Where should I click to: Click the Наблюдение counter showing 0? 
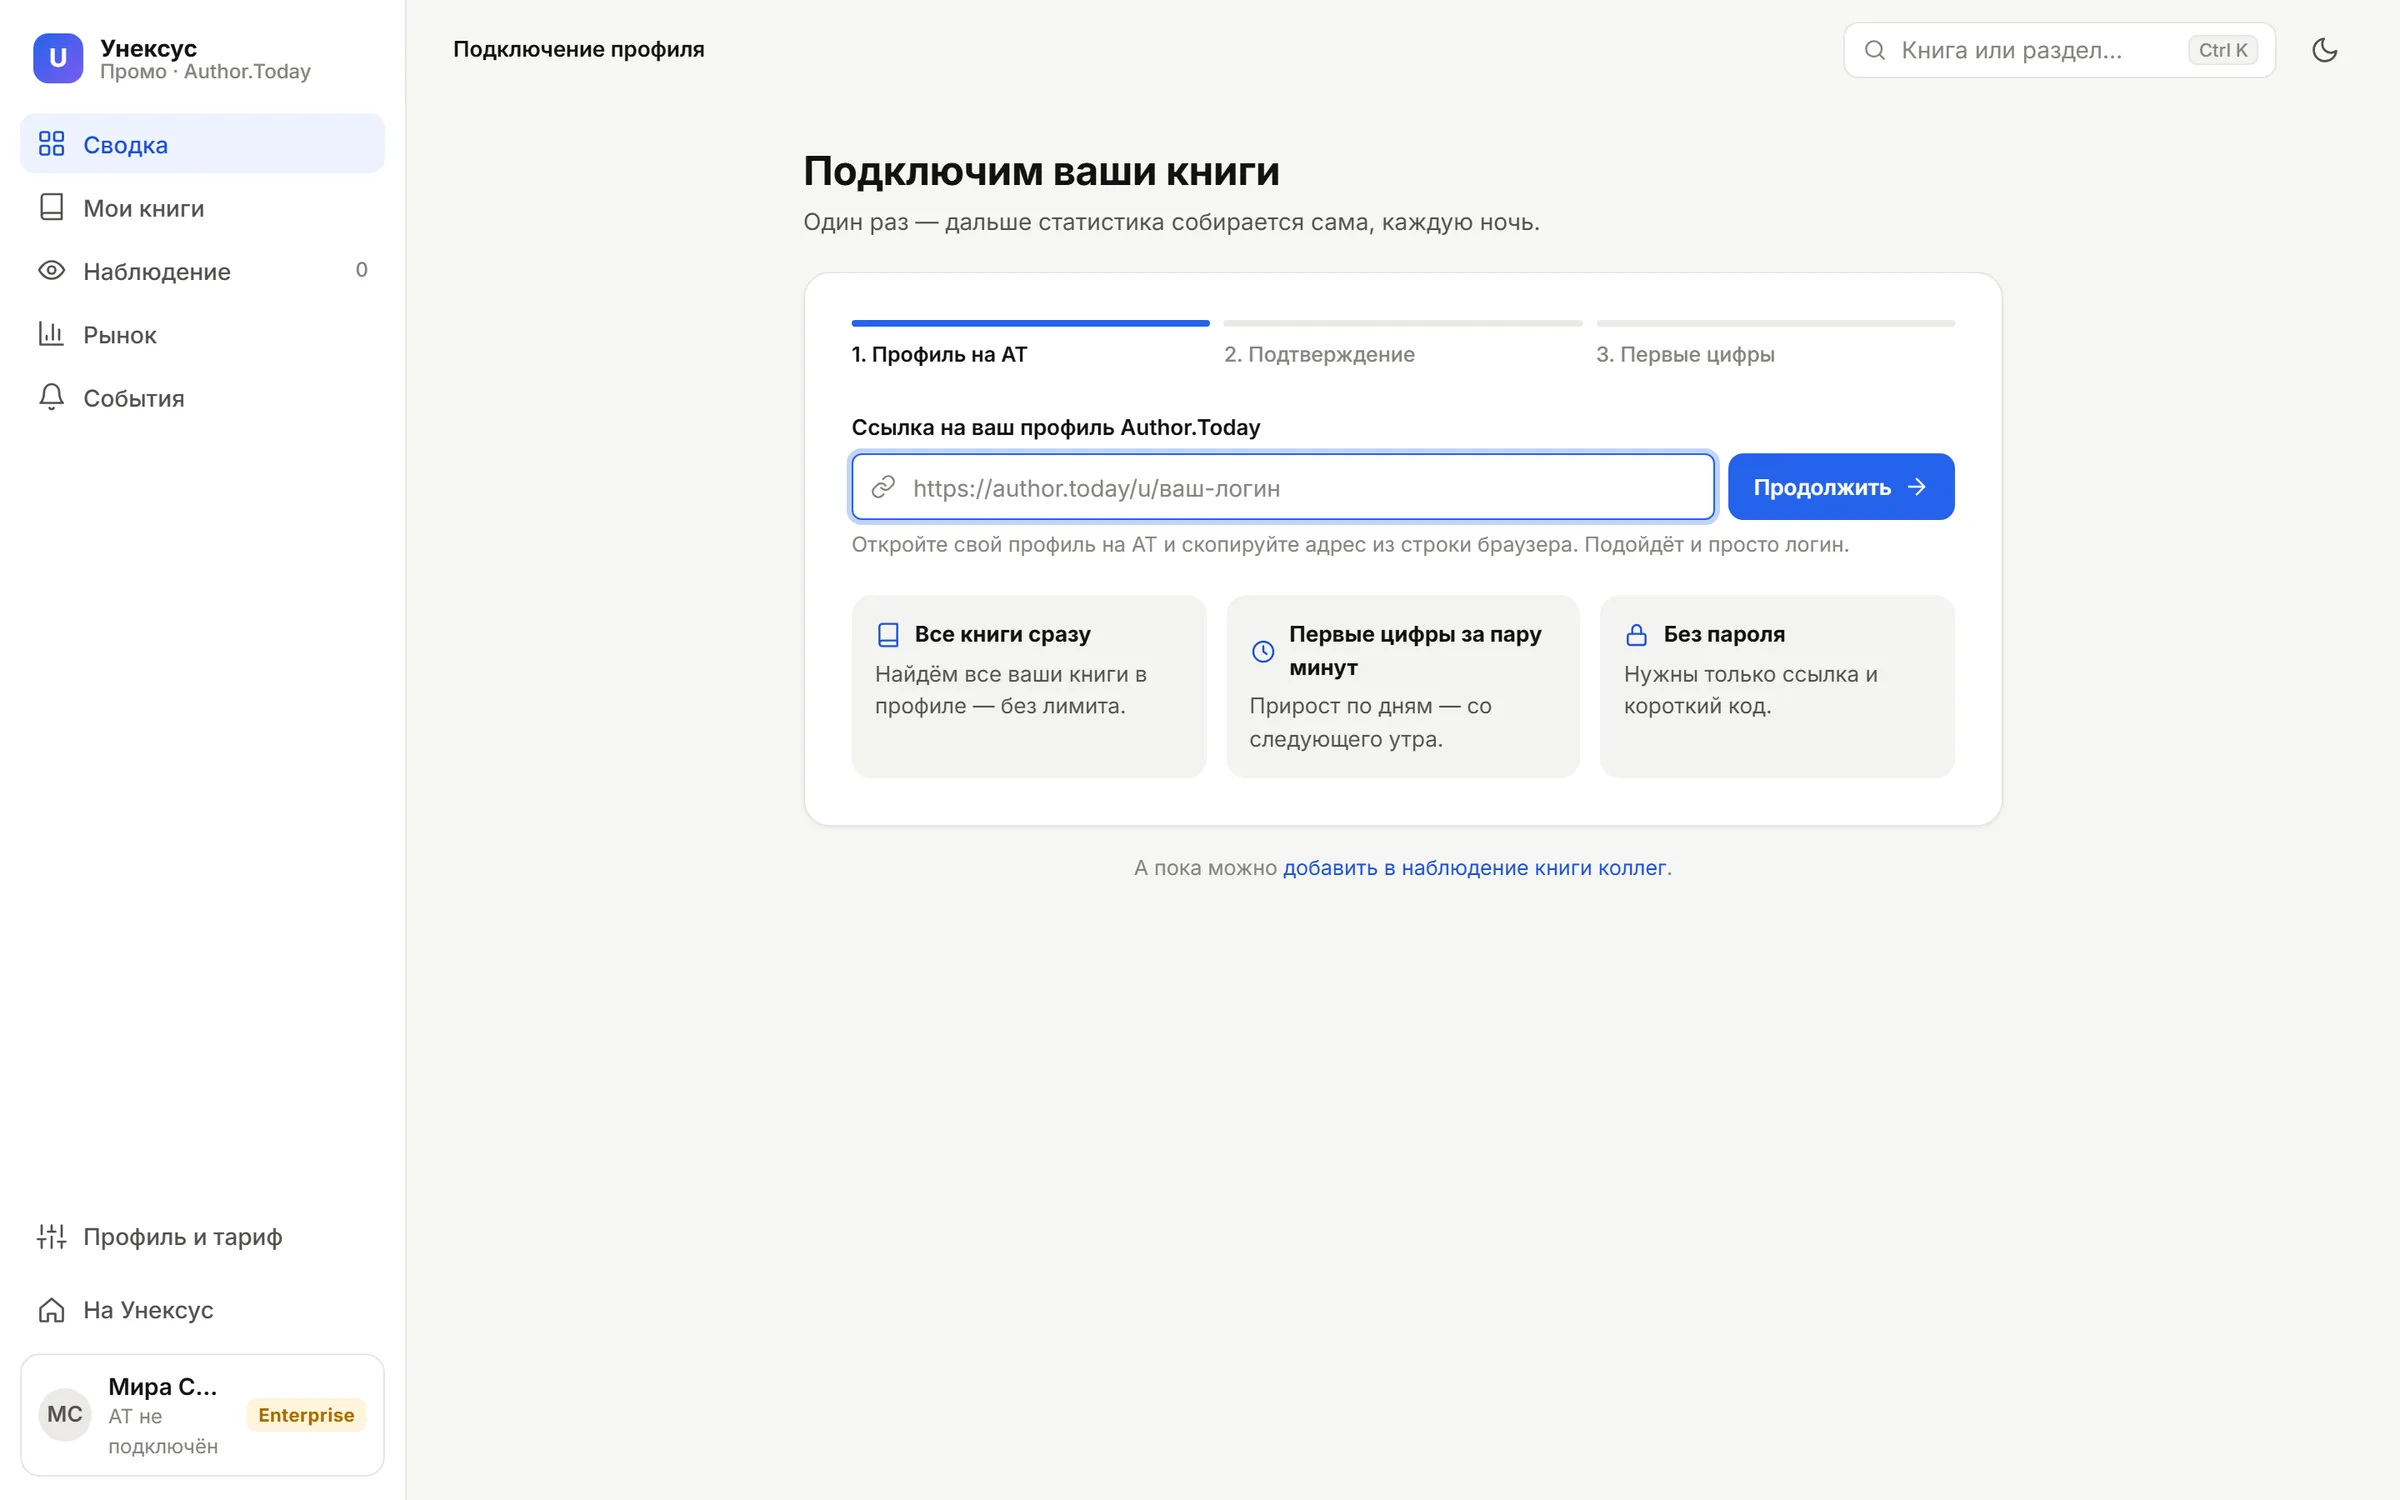361,270
